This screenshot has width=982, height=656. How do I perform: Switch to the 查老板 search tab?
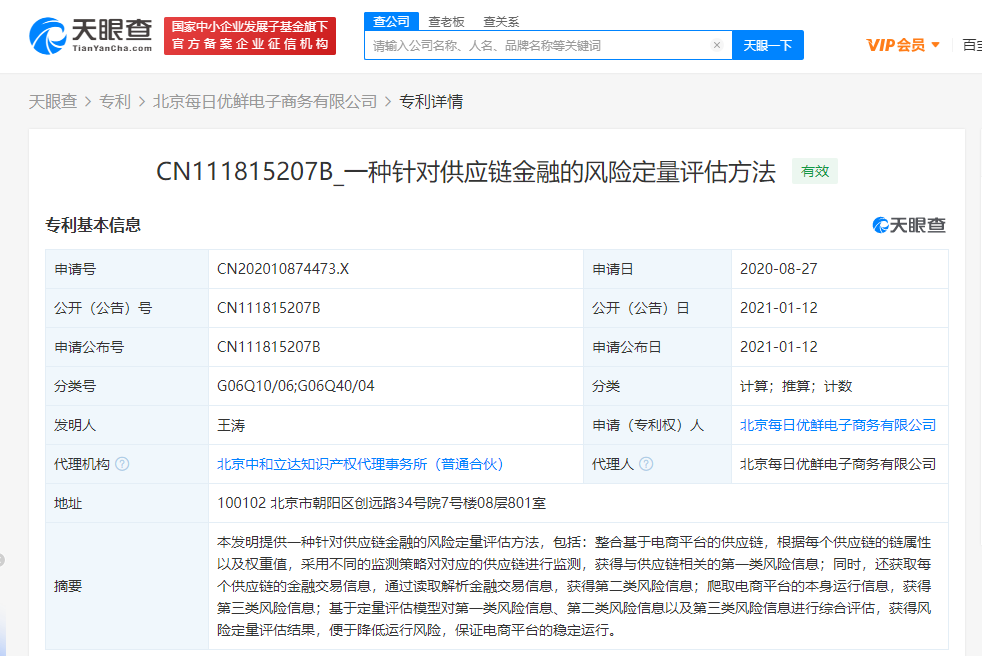coord(446,21)
